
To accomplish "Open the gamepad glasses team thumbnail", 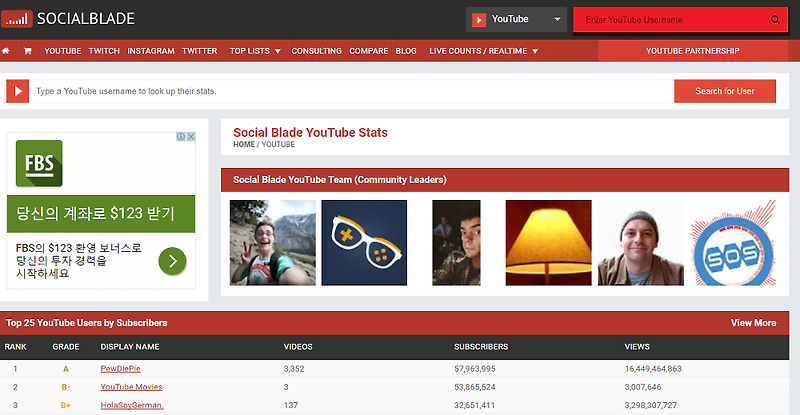I will click(x=364, y=243).
